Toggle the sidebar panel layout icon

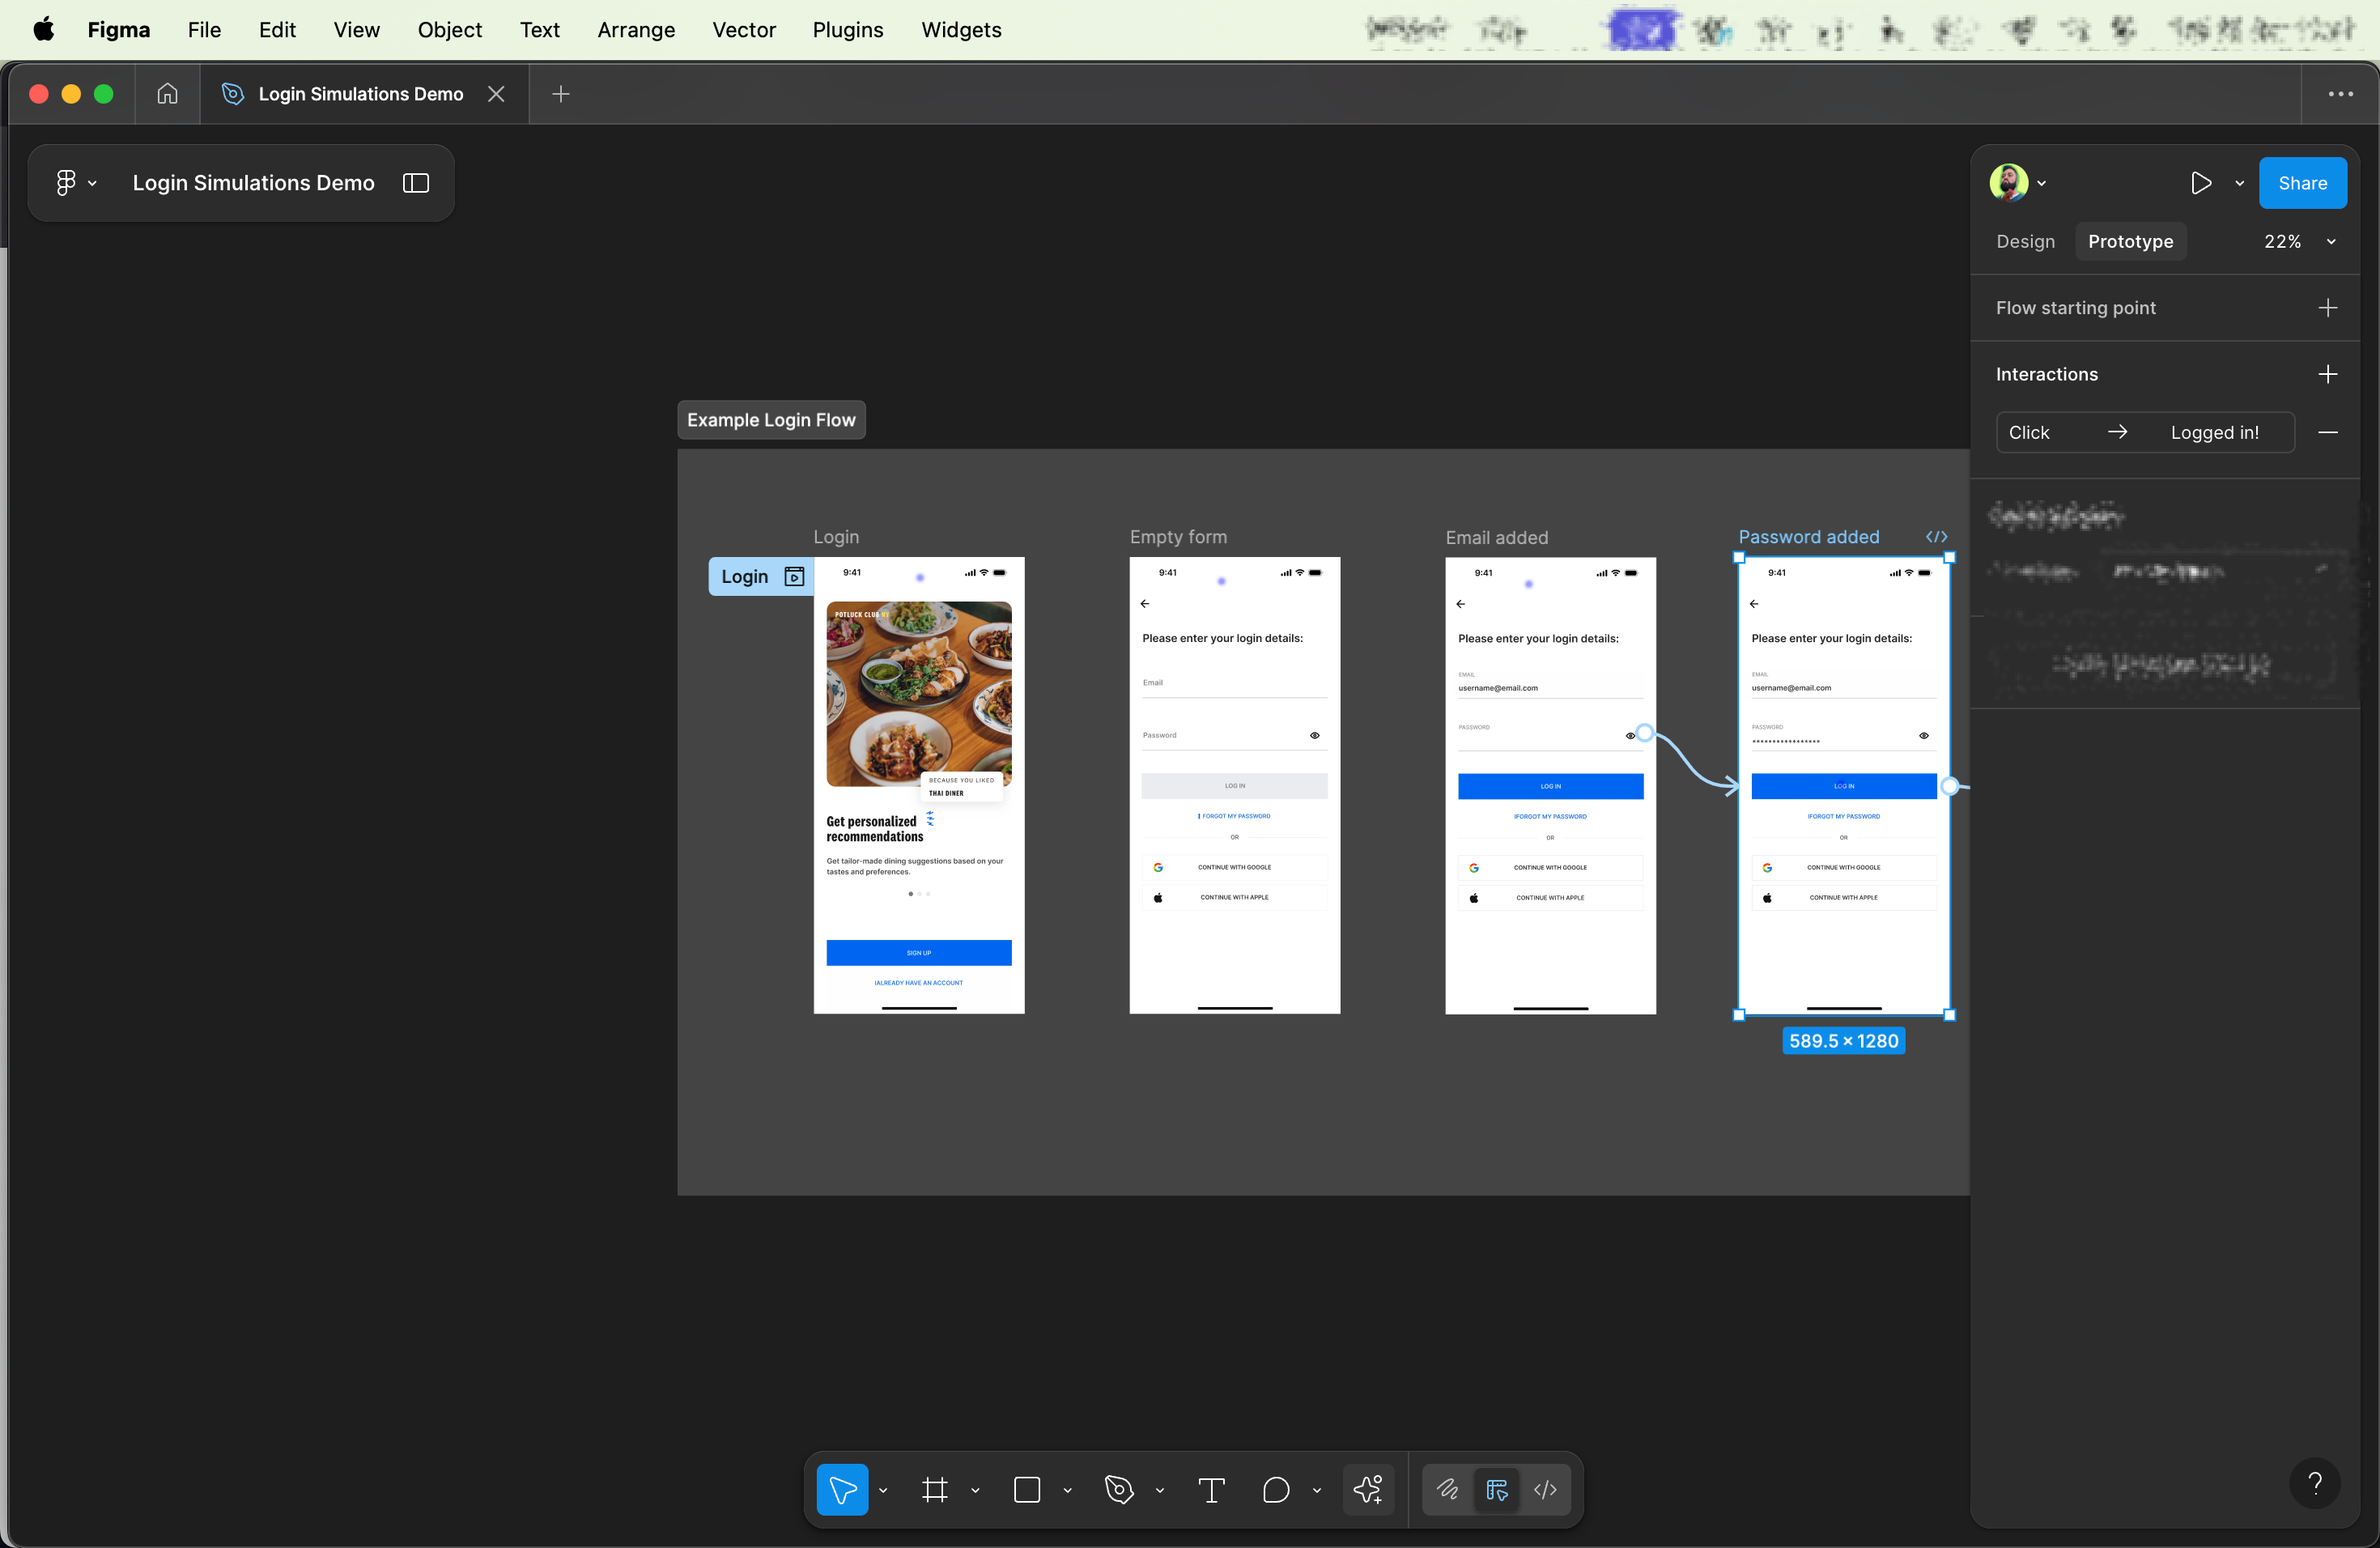[416, 182]
